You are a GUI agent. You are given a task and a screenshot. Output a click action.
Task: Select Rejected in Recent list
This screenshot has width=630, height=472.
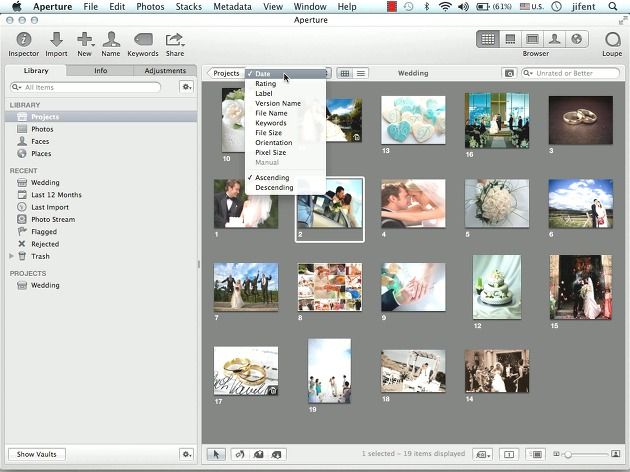click(45, 244)
